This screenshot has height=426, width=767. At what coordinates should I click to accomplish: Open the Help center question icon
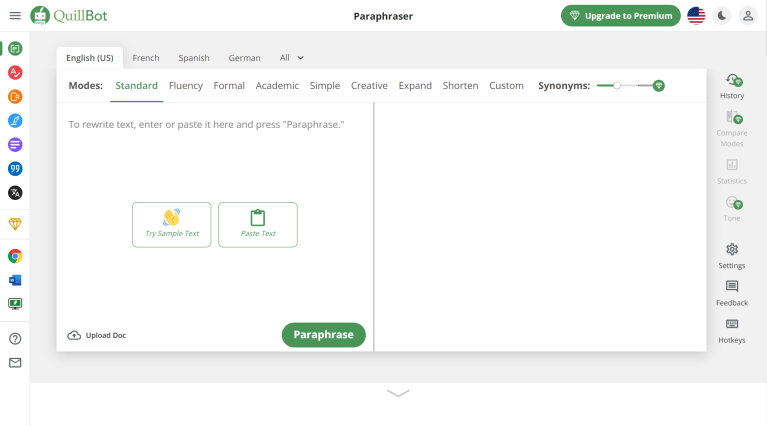click(x=15, y=338)
